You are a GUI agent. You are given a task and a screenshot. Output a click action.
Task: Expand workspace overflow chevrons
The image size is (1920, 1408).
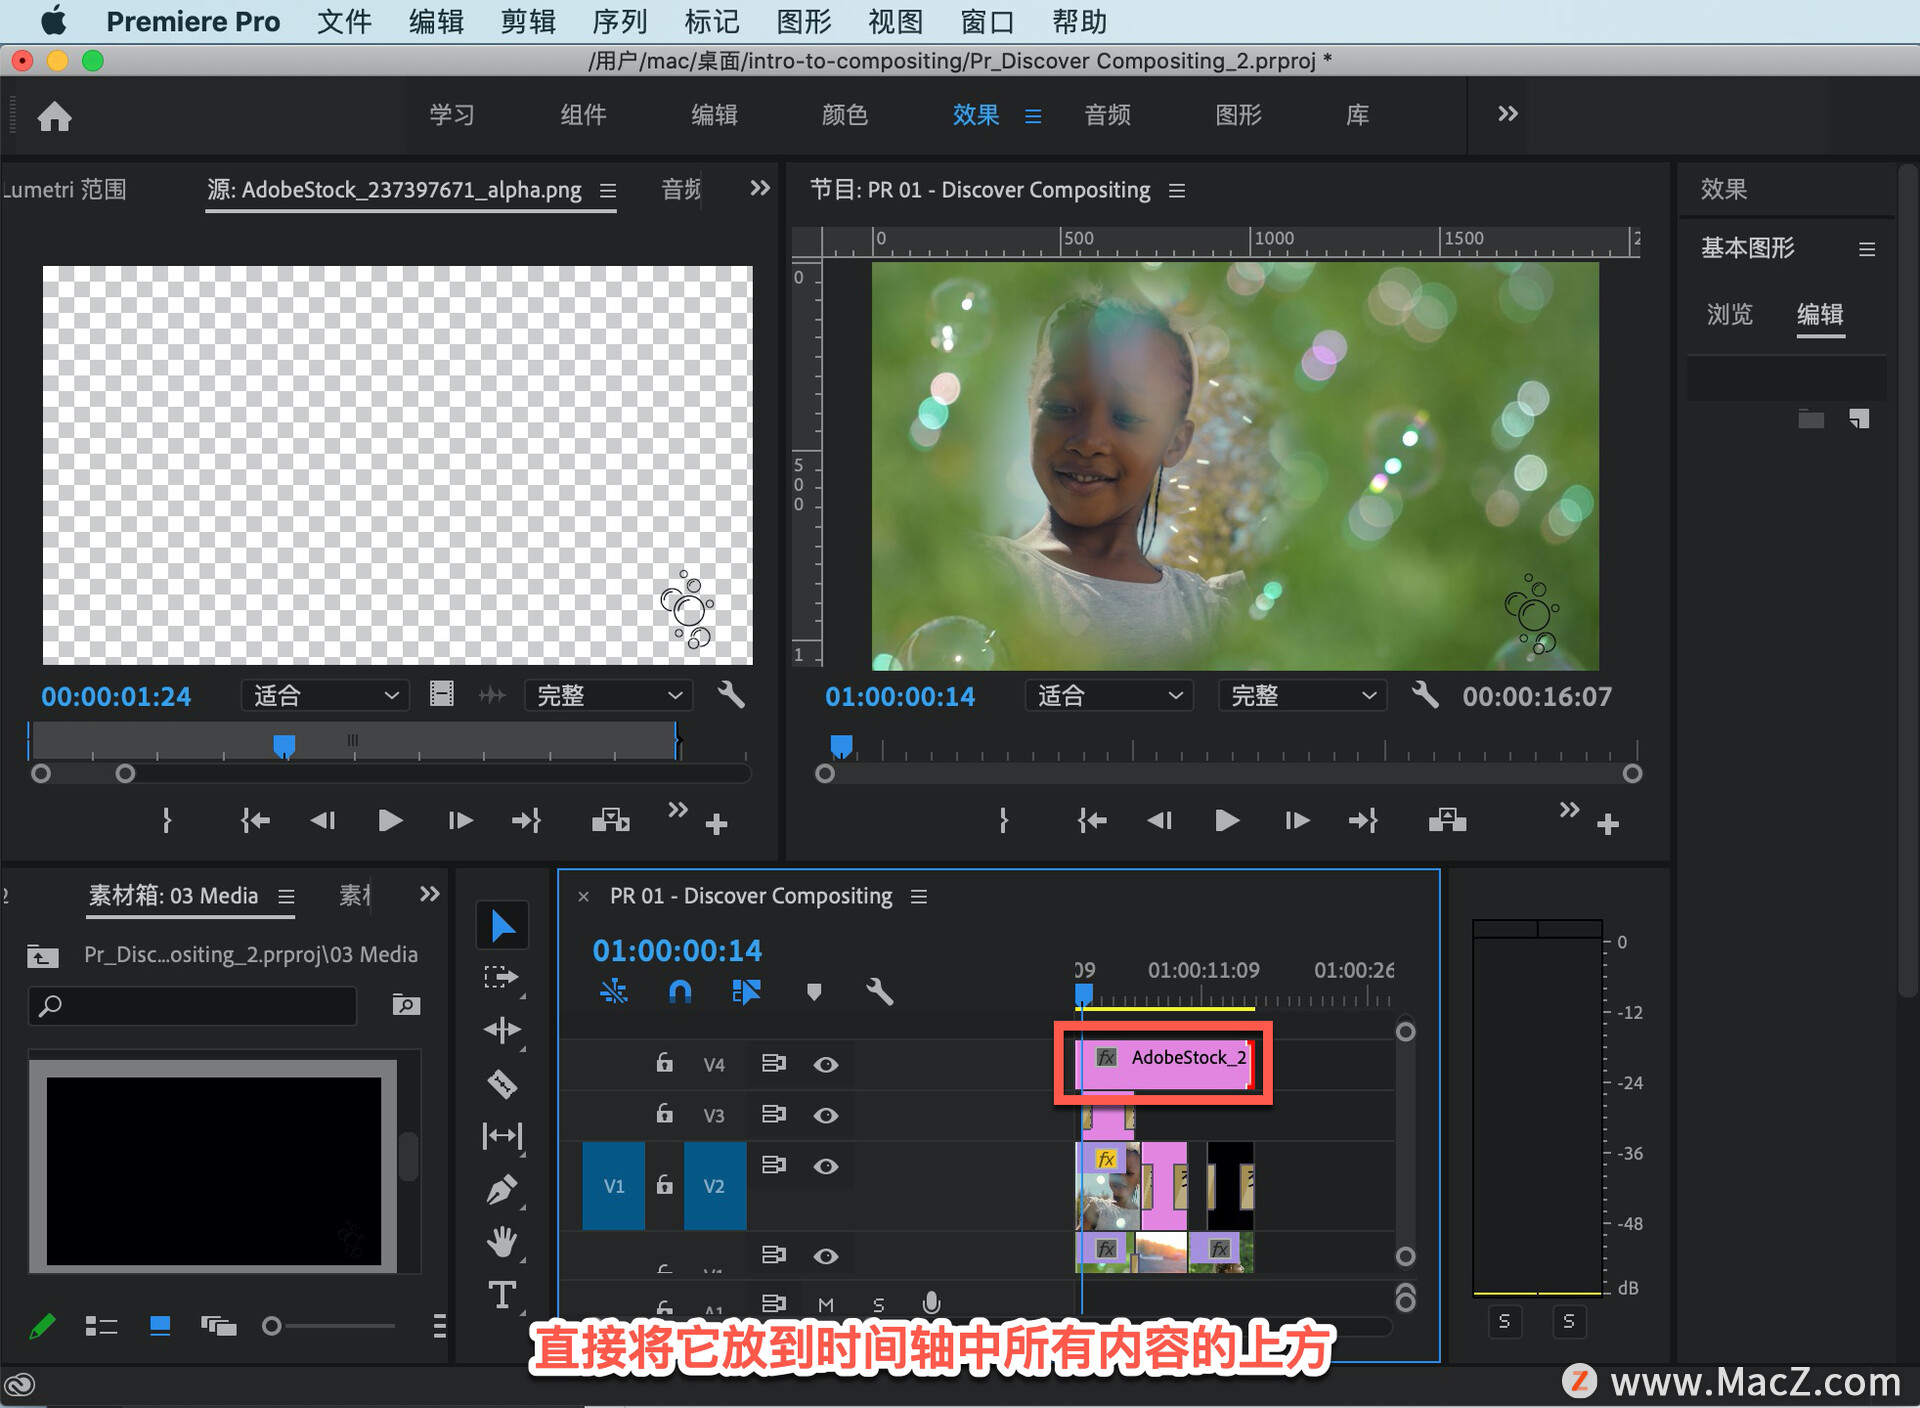pos(1507,114)
